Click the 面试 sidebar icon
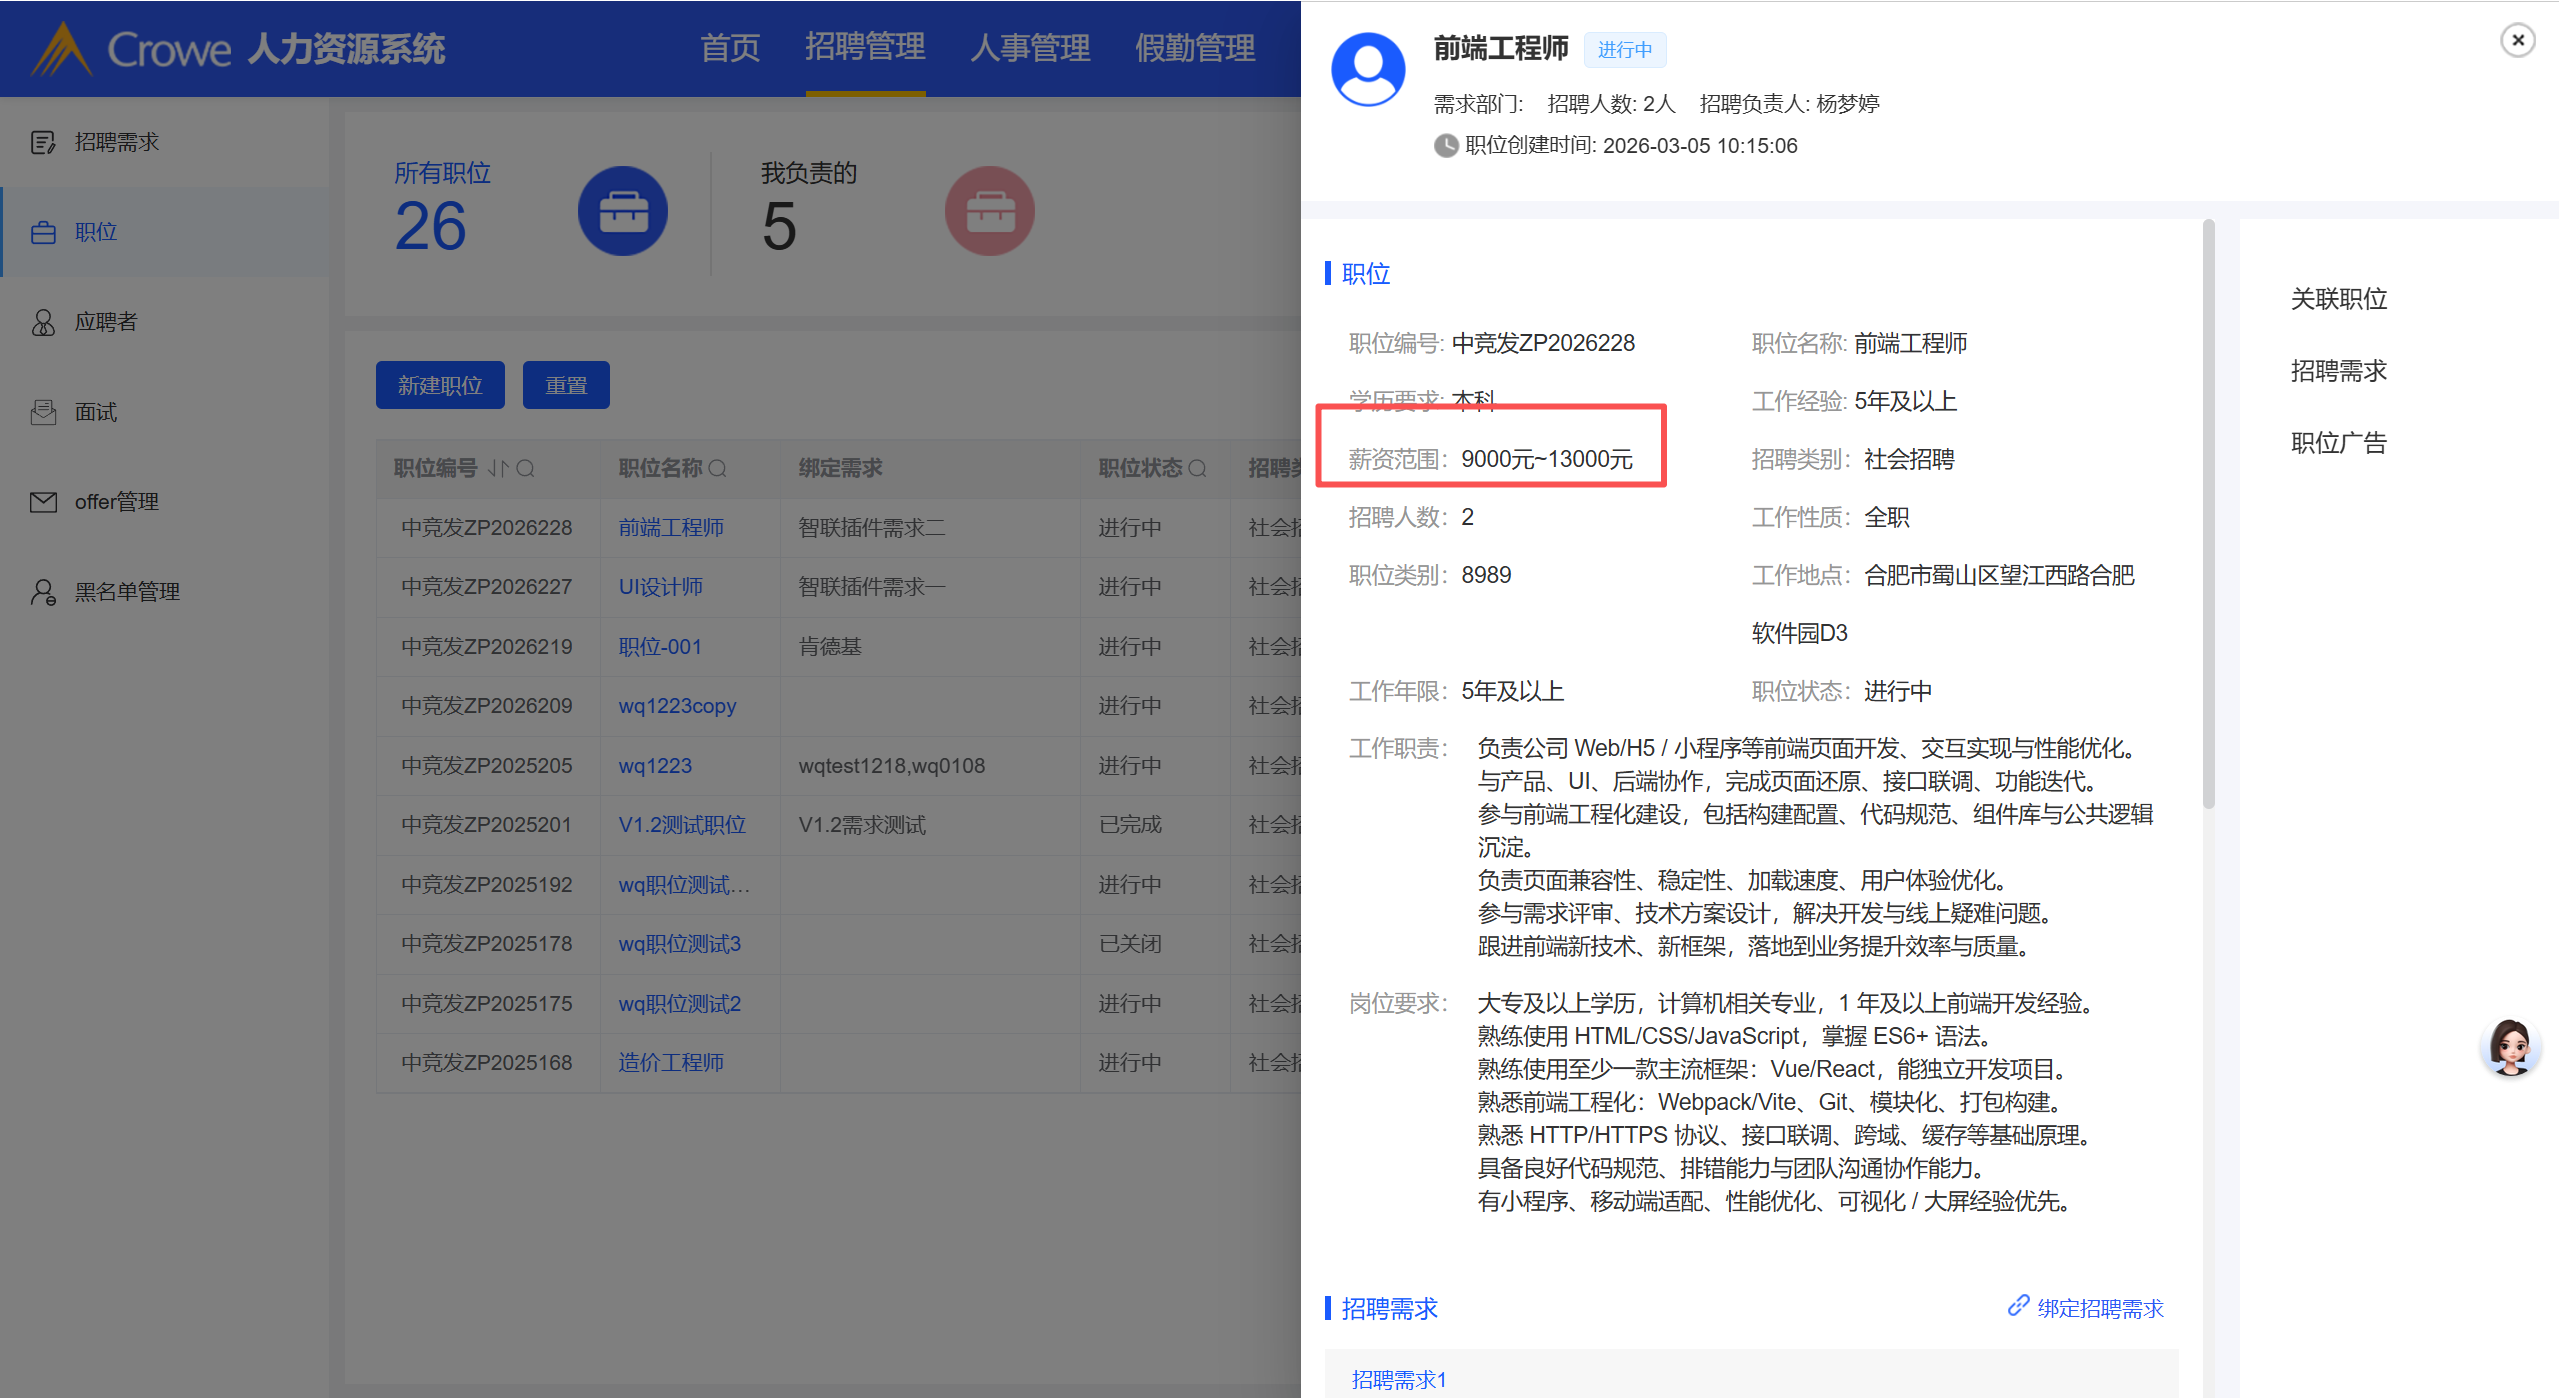Viewport: 2559px width, 1398px height. [43, 412]
